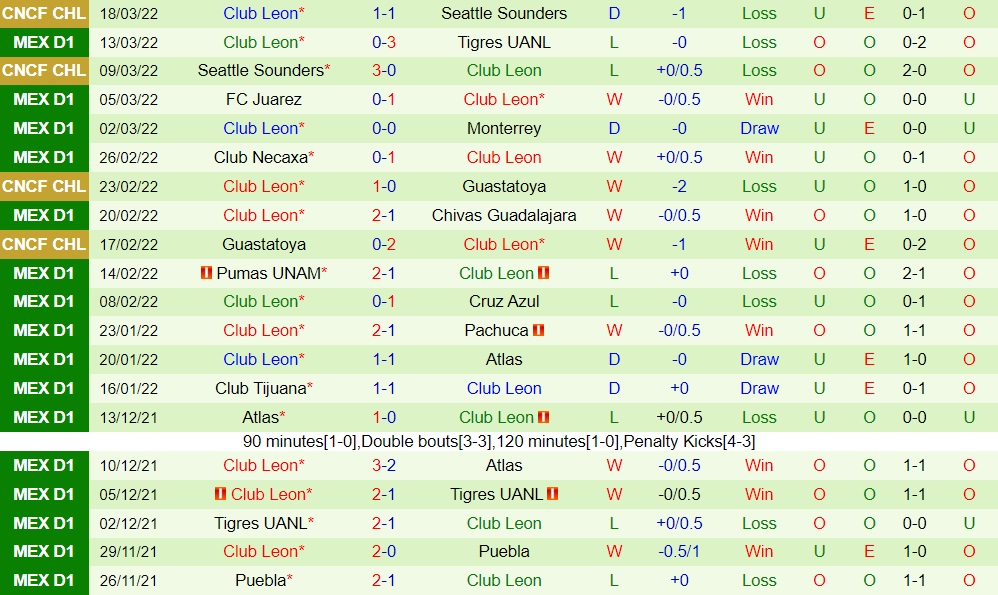The height and width of the screenshot is (595, 998).
Task: Click red card icon next to Tigres UANL on 05/12/21
Action: pos(552,494)
